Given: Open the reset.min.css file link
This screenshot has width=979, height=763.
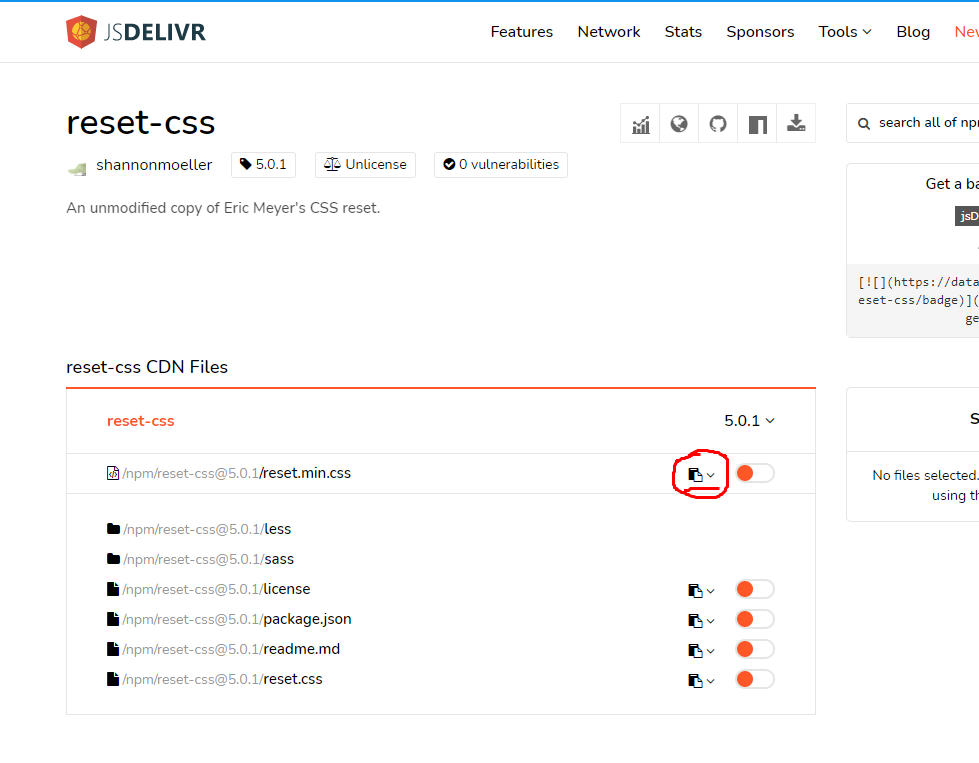Looking at the screenshot, I should point(237,473).
